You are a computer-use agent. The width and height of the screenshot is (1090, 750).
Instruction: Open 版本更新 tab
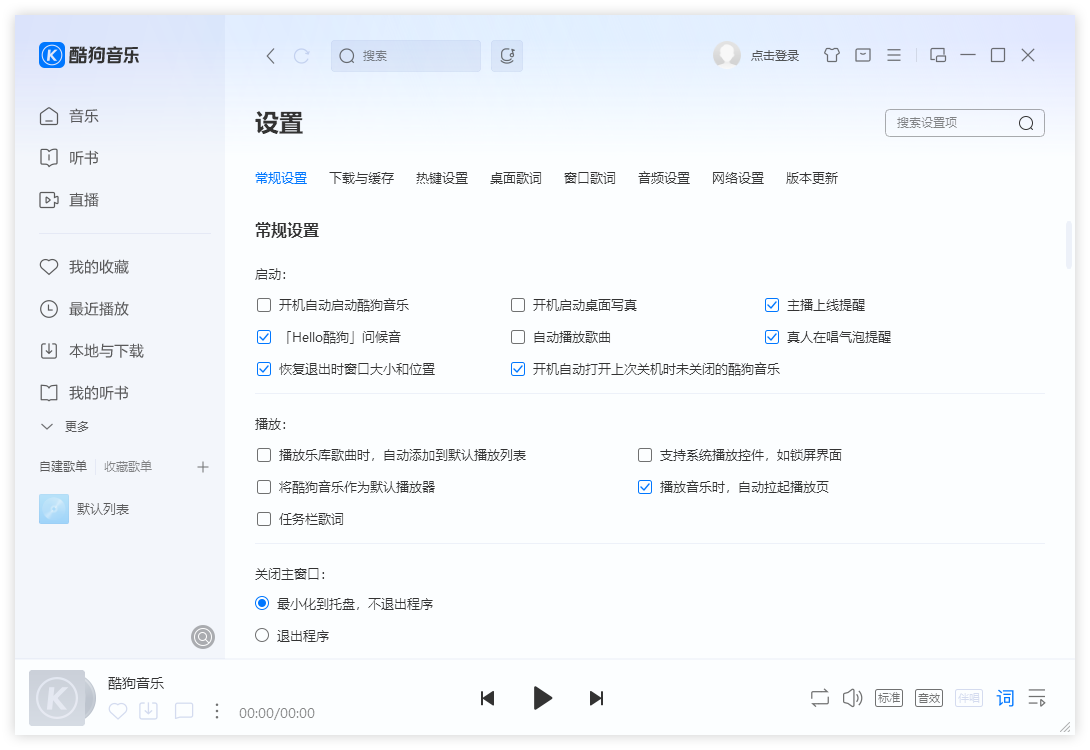point(812,179)
